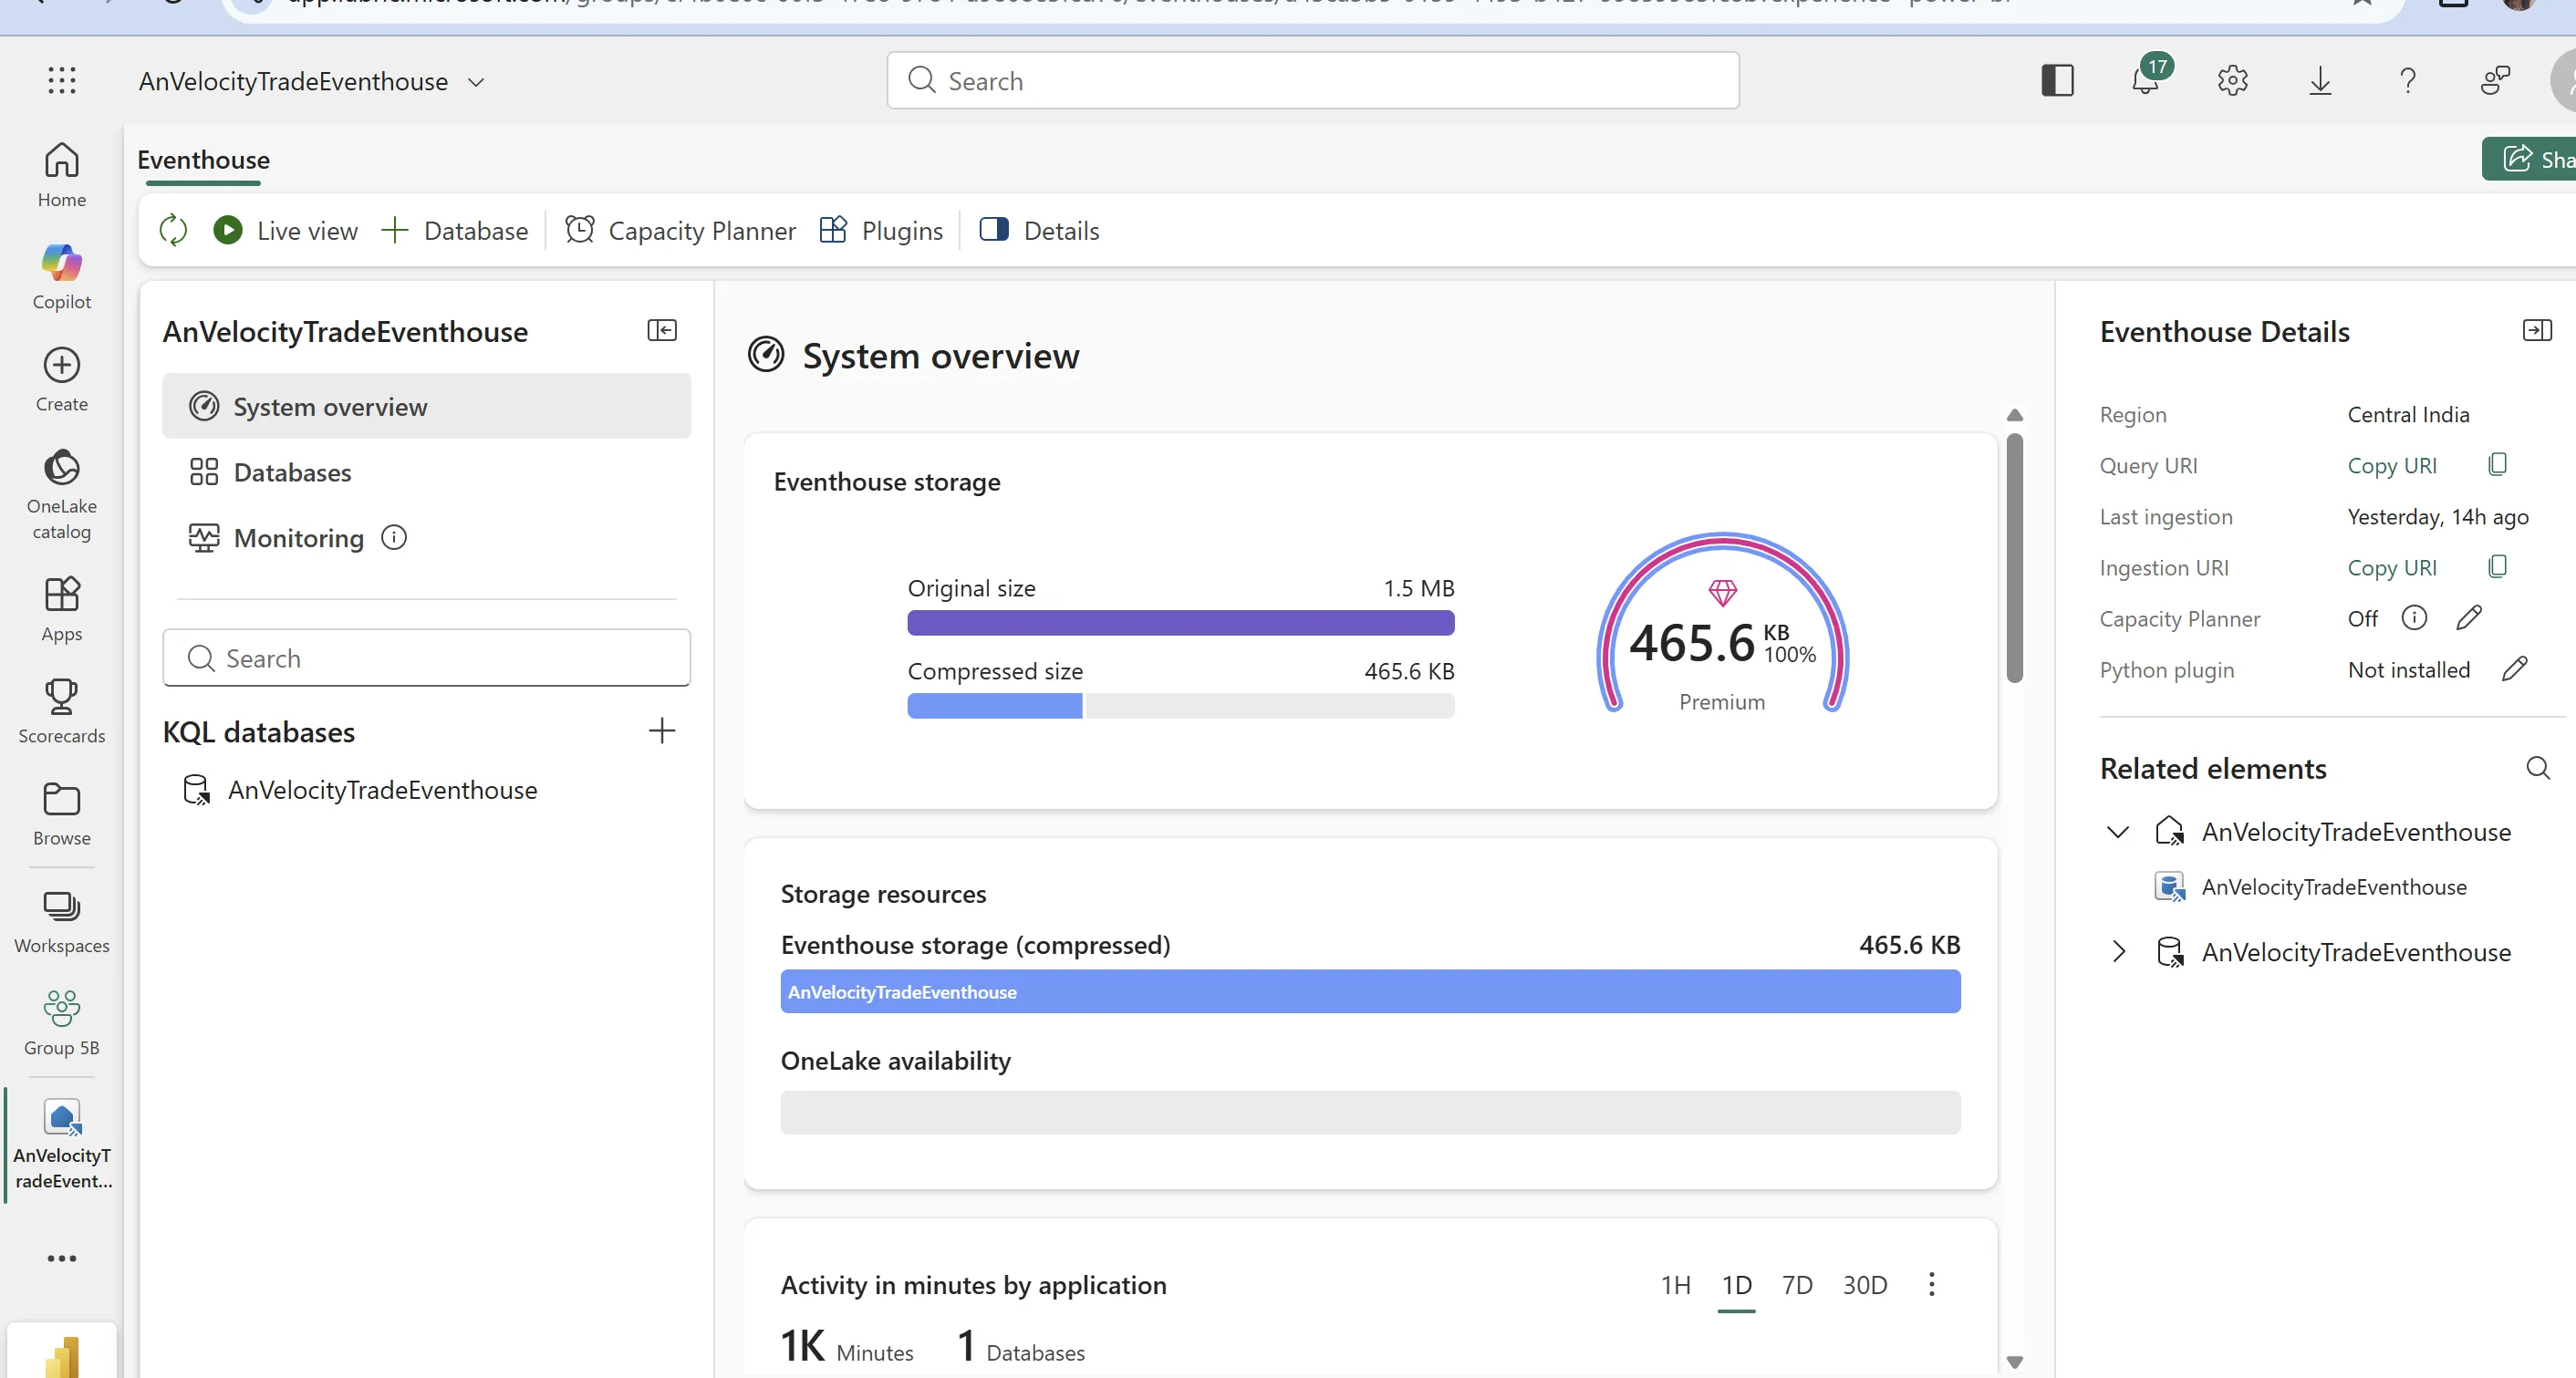This screenshot has width=2576, height=1378.
Task: Open Databases in the explorer pane
Action: [x=427, y=472]
